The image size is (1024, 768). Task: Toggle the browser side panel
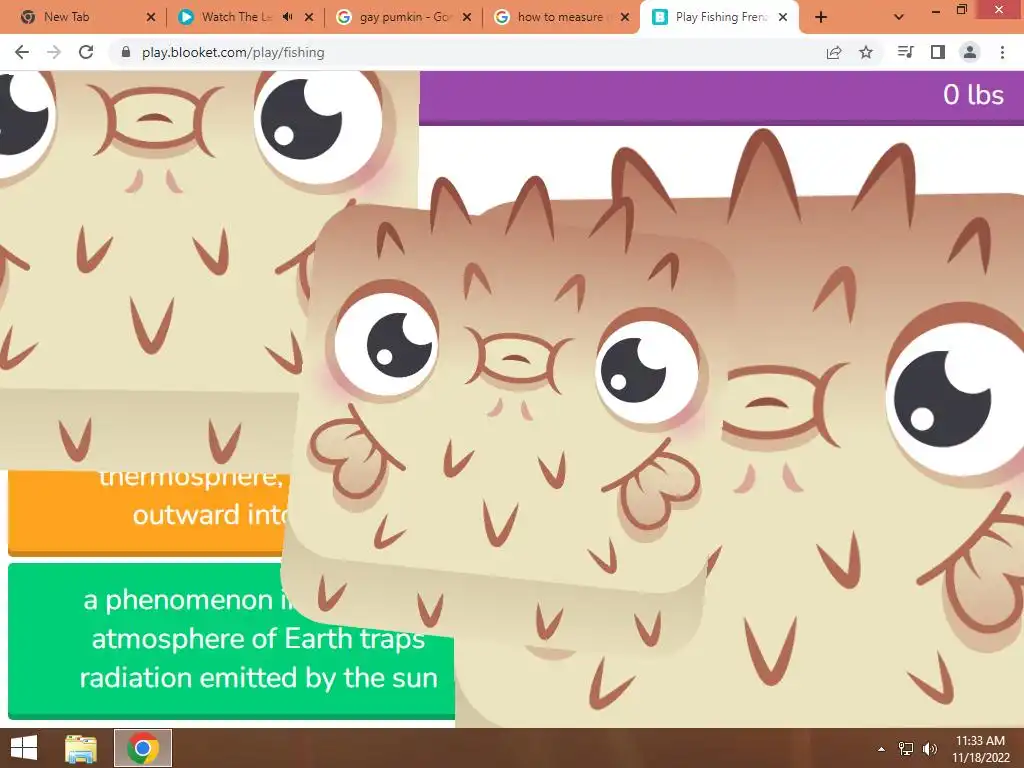pos(938,52)
